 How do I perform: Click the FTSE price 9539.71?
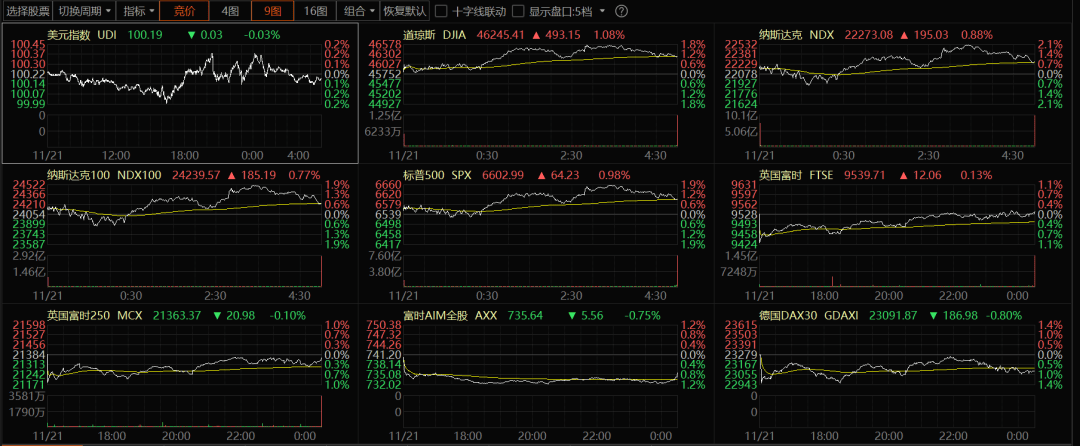point(866,175)
